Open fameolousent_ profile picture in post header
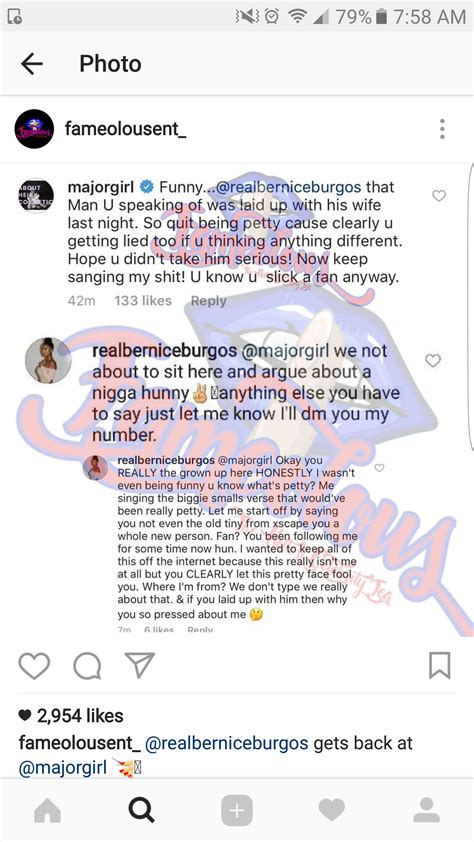Image resolution: width=474 pixels, height=842 pixels. [x=34, y=129]
